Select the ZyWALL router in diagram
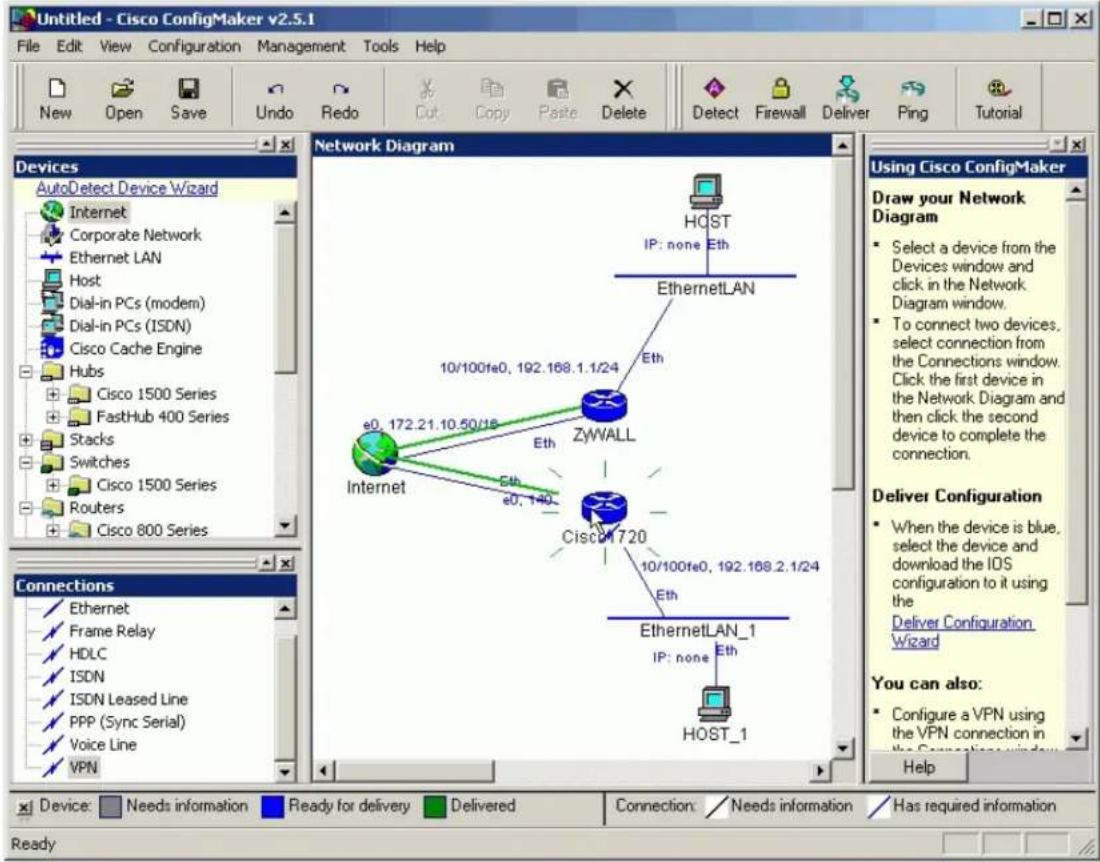Screen dimensions: 1100x862 [604, 406]
